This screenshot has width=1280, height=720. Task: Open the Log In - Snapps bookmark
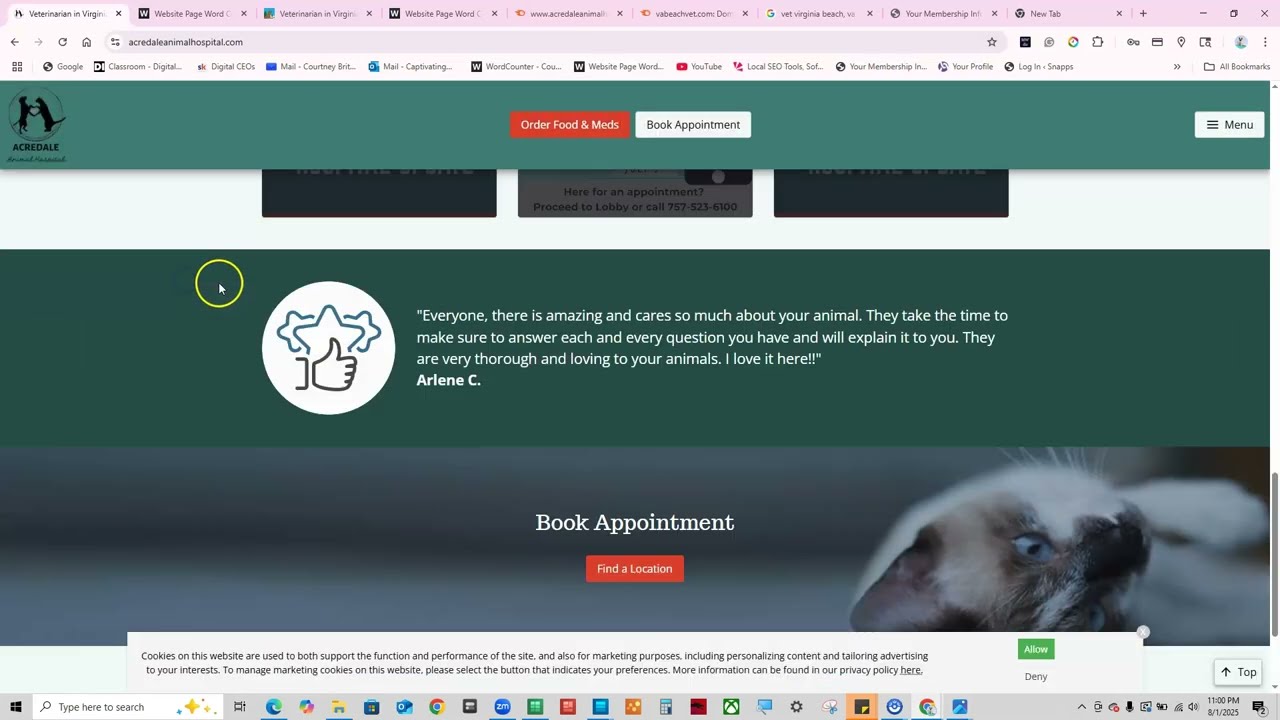point(1039,67)
